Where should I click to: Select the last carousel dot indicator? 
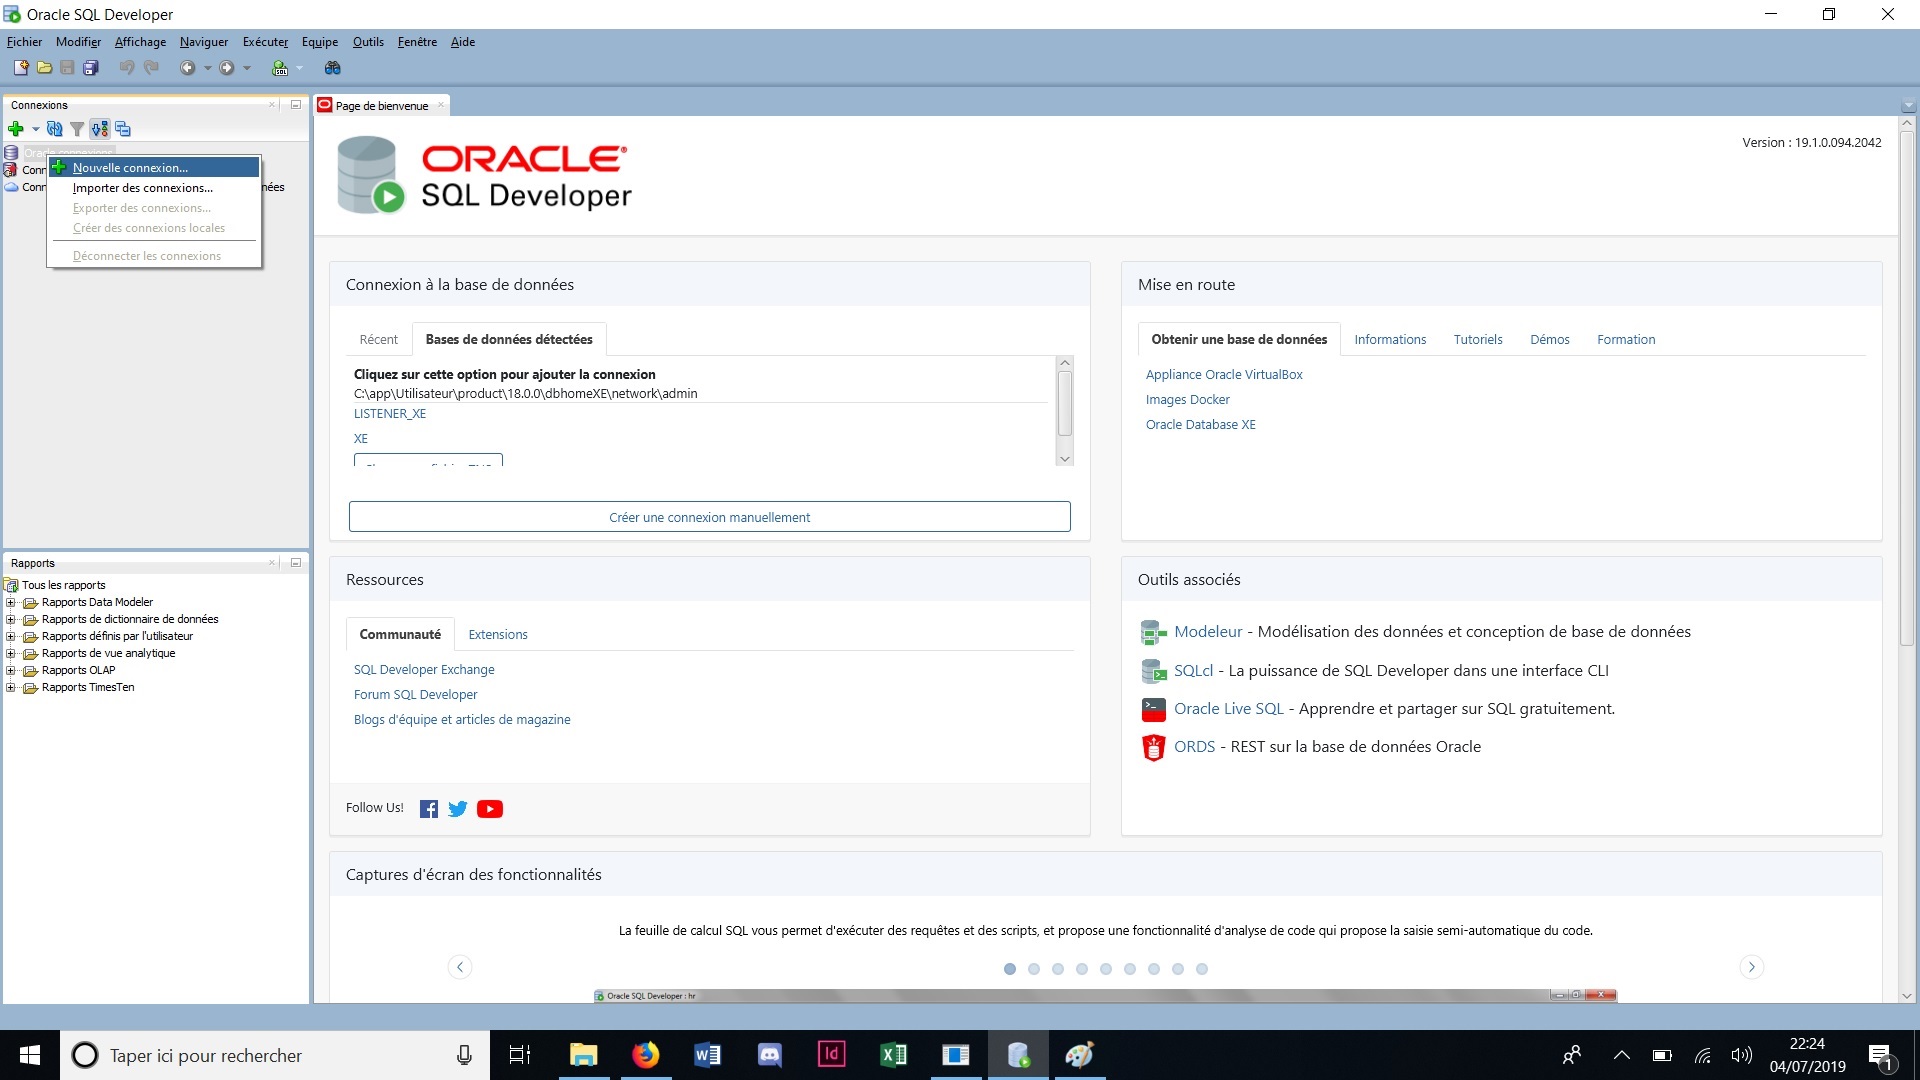point(1202,969)
